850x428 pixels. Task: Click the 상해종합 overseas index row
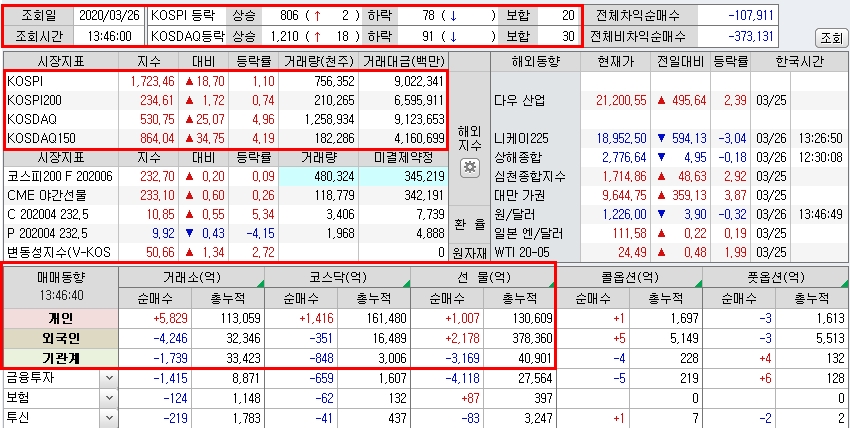click(669, 157)
